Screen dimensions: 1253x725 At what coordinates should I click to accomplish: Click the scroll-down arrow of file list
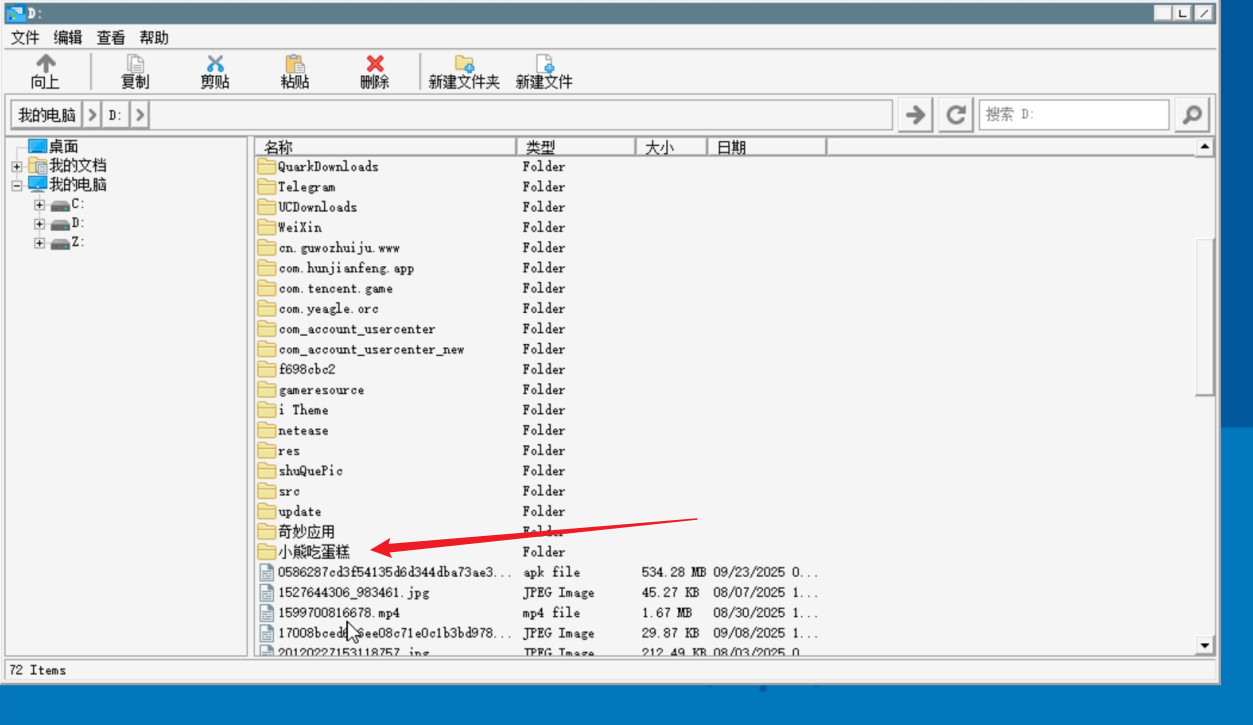(1205, 646)
